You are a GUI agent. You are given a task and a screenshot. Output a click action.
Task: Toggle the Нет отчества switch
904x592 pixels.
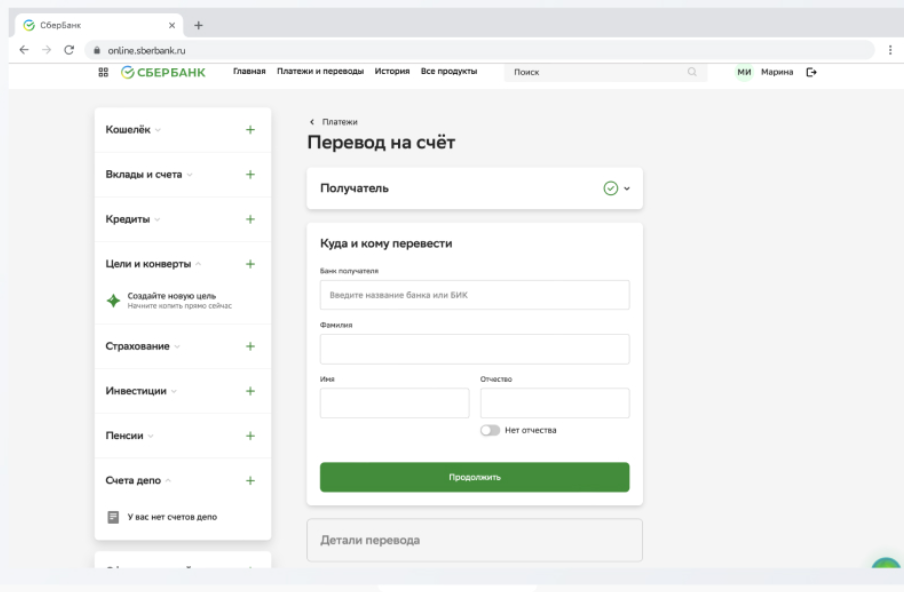[x=490, y=431]
